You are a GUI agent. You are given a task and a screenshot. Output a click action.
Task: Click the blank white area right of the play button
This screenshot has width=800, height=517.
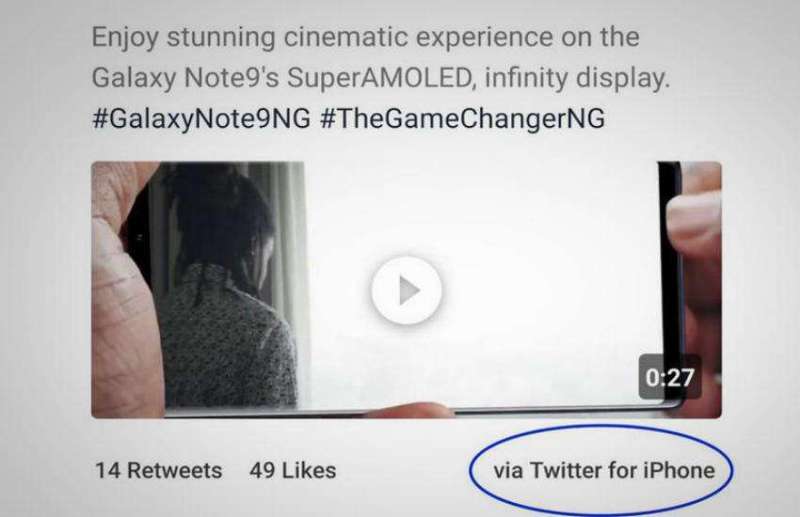pyautogui.click(x=540, y=290)
